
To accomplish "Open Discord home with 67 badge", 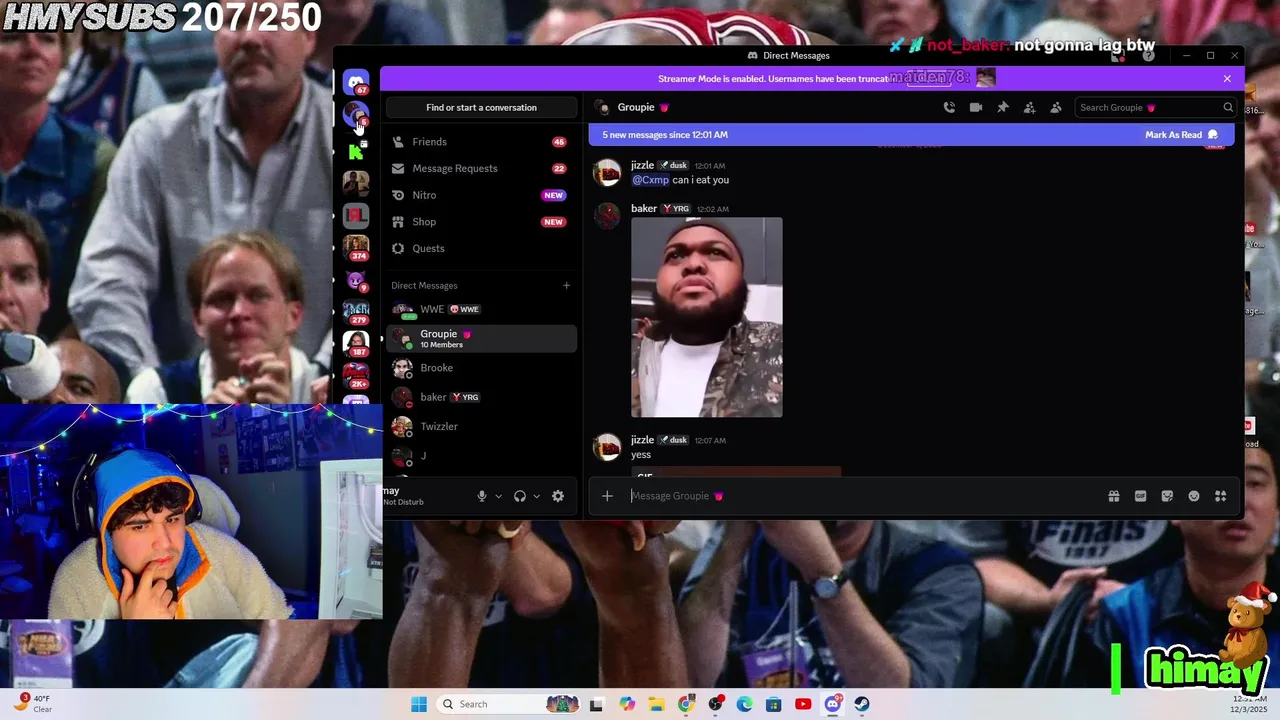I will (356, 82).
